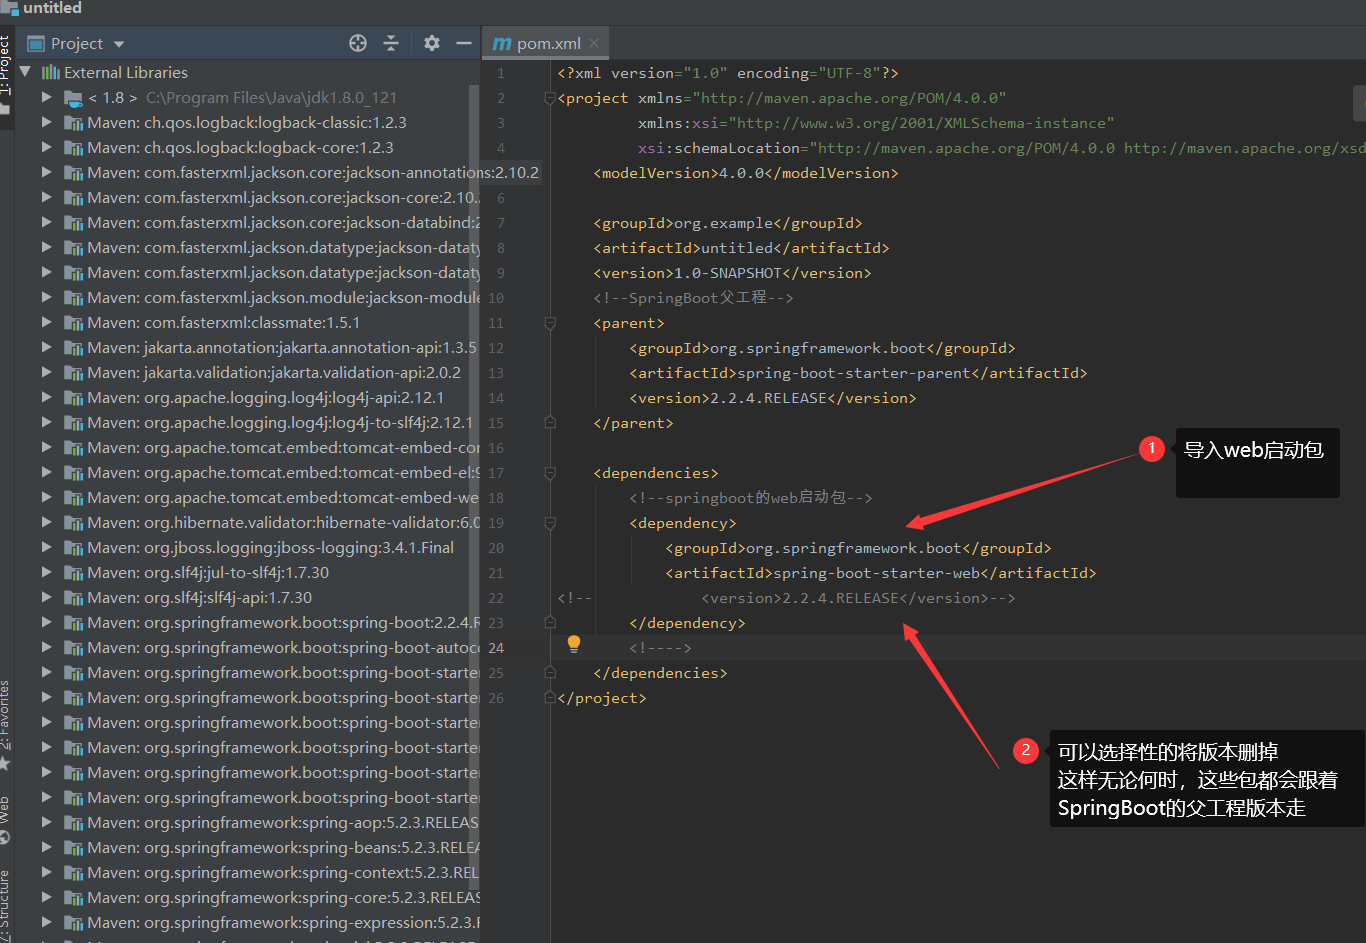Expand the JDK 1.8 node arrow
The height and width of the screenshot is (943, 1366).
coord(46,97)
